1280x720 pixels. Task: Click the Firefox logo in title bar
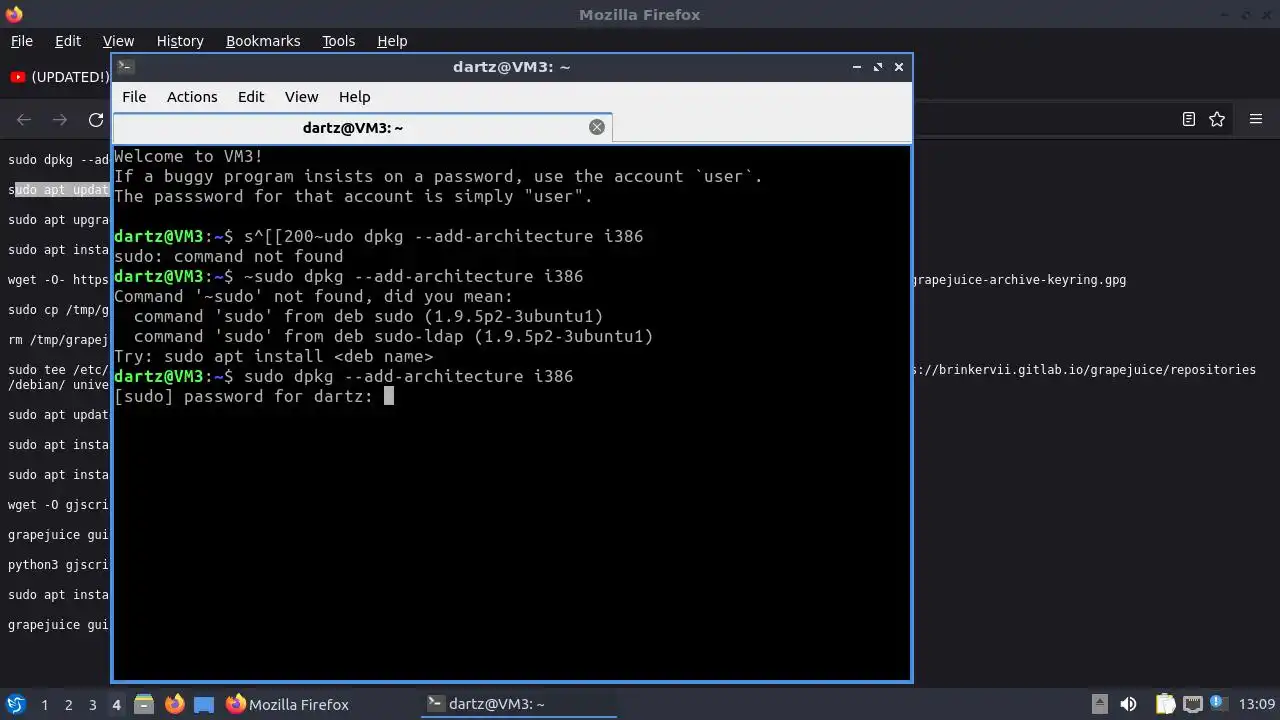coord(14,14)
